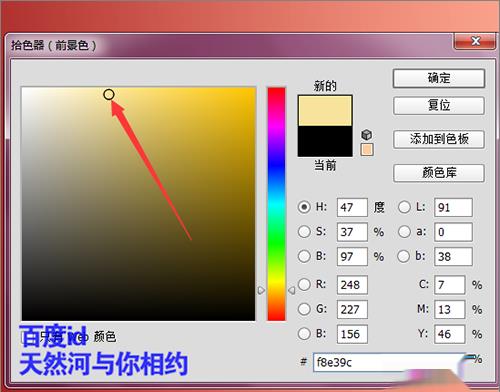
Task: Click the left hue slider arrow handle
Action: [261, 290]
